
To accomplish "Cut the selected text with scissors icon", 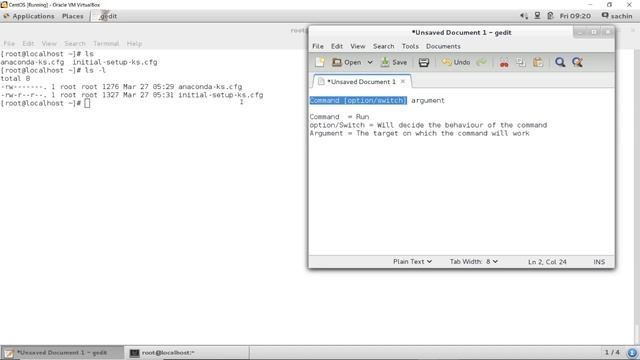I will 504,62.
